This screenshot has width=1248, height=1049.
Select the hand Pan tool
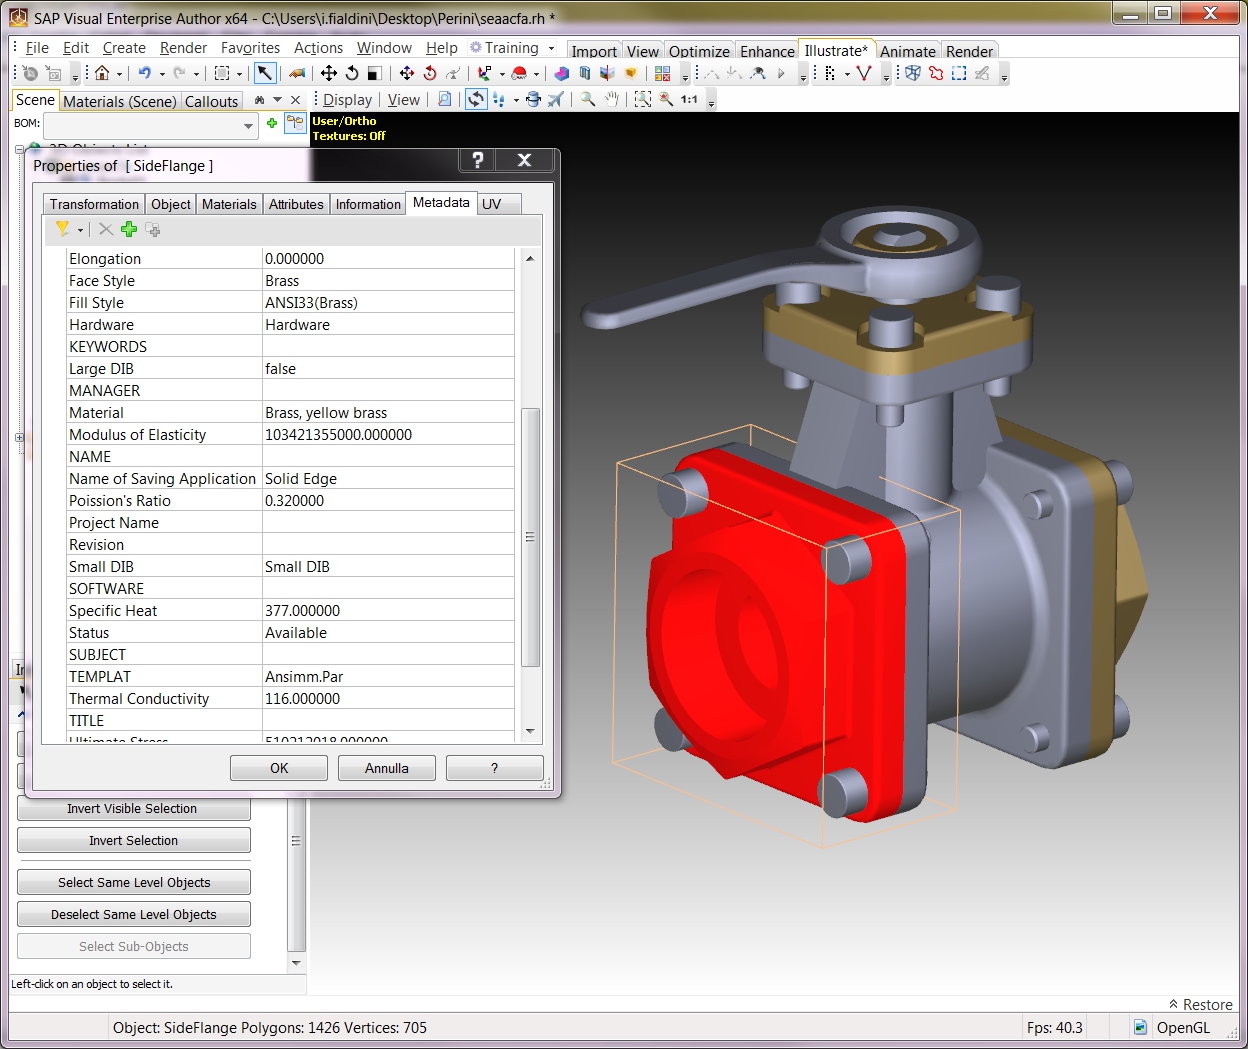tap(611, 99)
